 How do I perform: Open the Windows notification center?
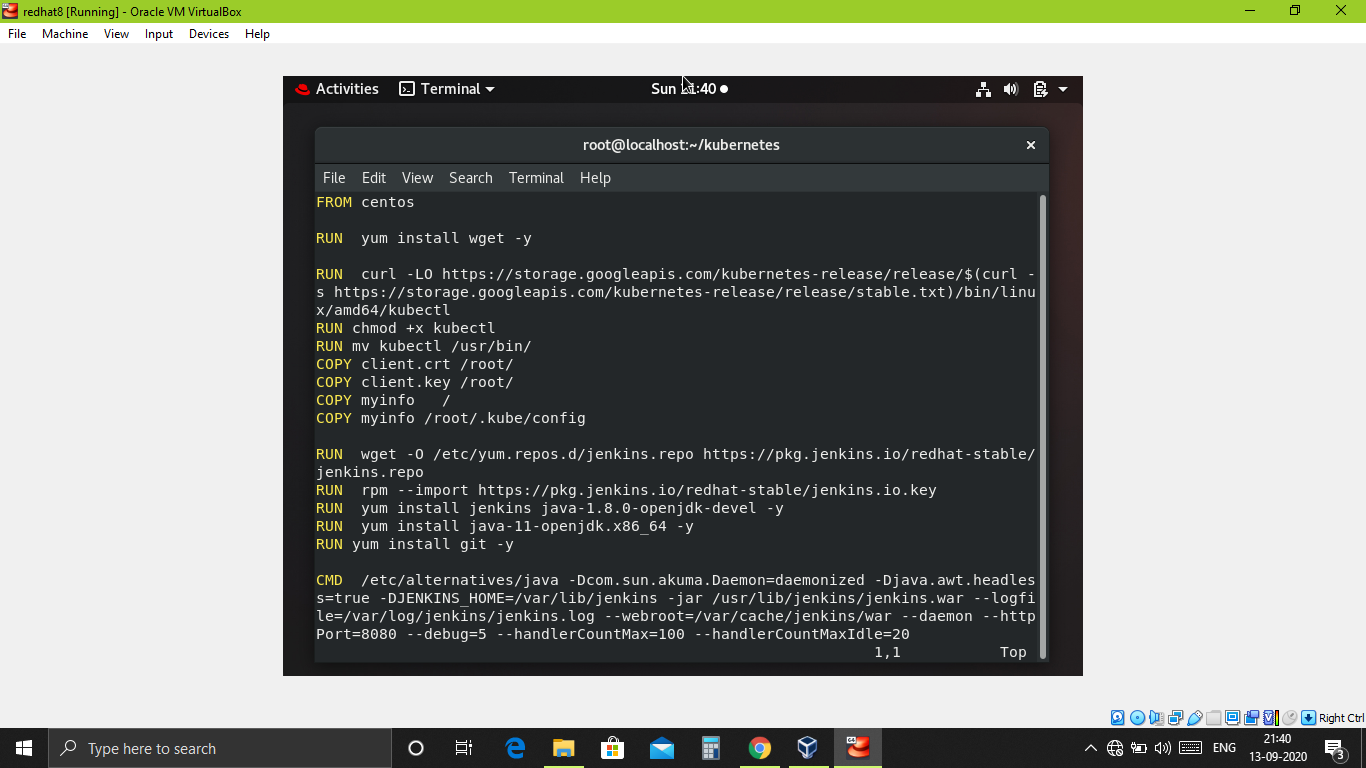(x=1334, y=748)
